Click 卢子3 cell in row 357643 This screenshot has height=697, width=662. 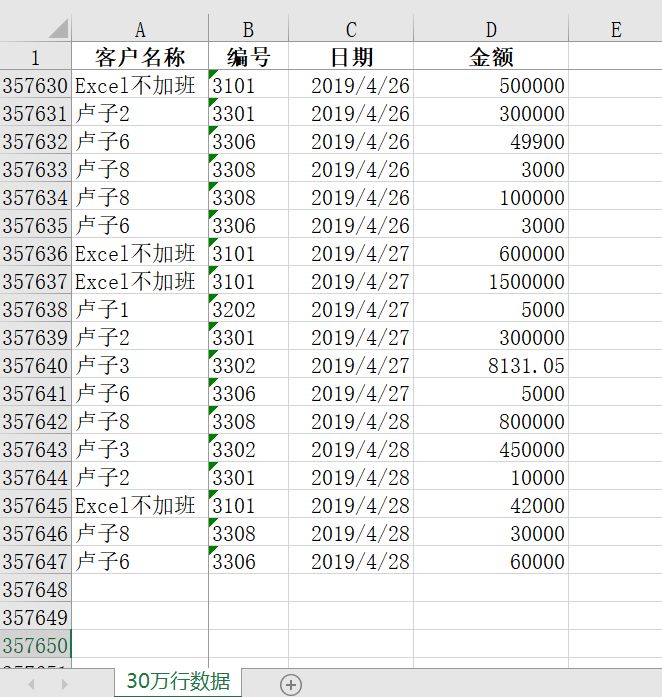click(140, 449)
